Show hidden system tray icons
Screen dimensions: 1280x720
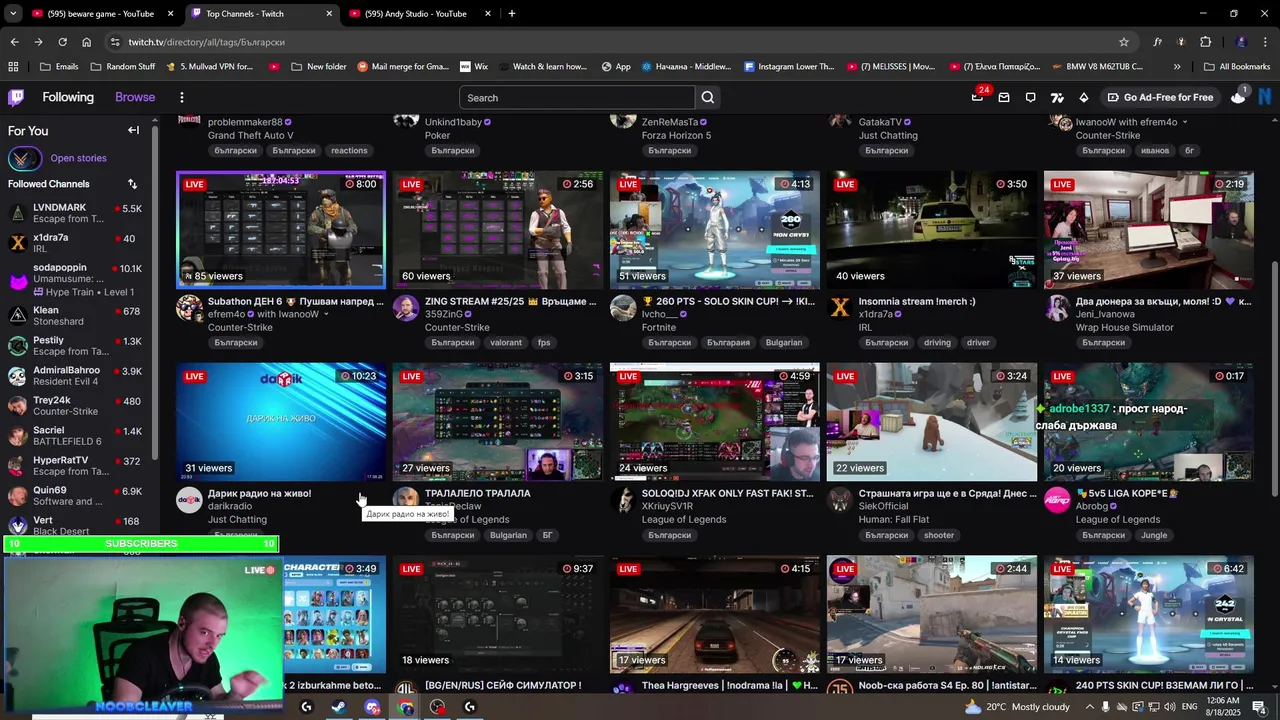tap(1088, 707)
